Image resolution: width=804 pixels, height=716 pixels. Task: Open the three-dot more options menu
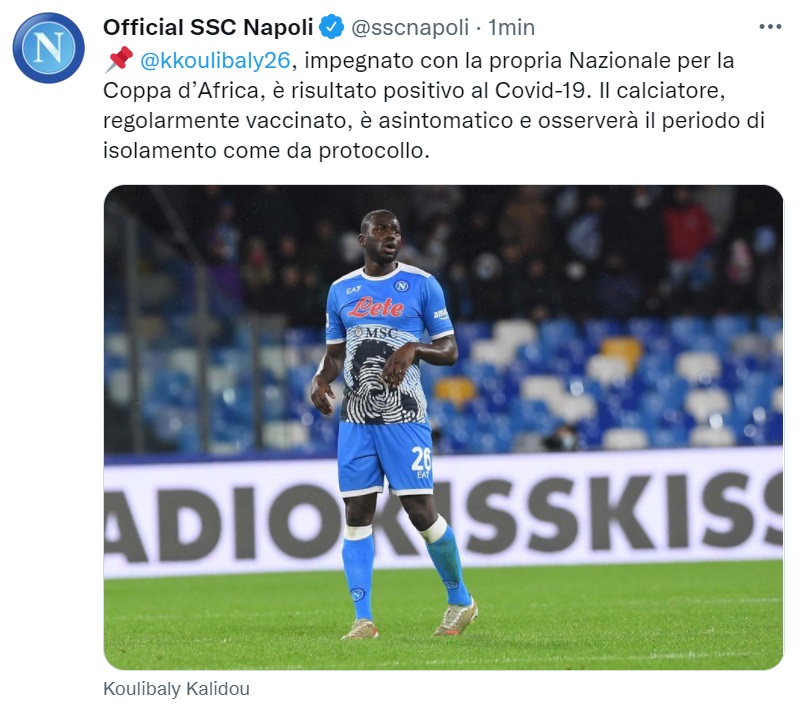pos(770,27)
